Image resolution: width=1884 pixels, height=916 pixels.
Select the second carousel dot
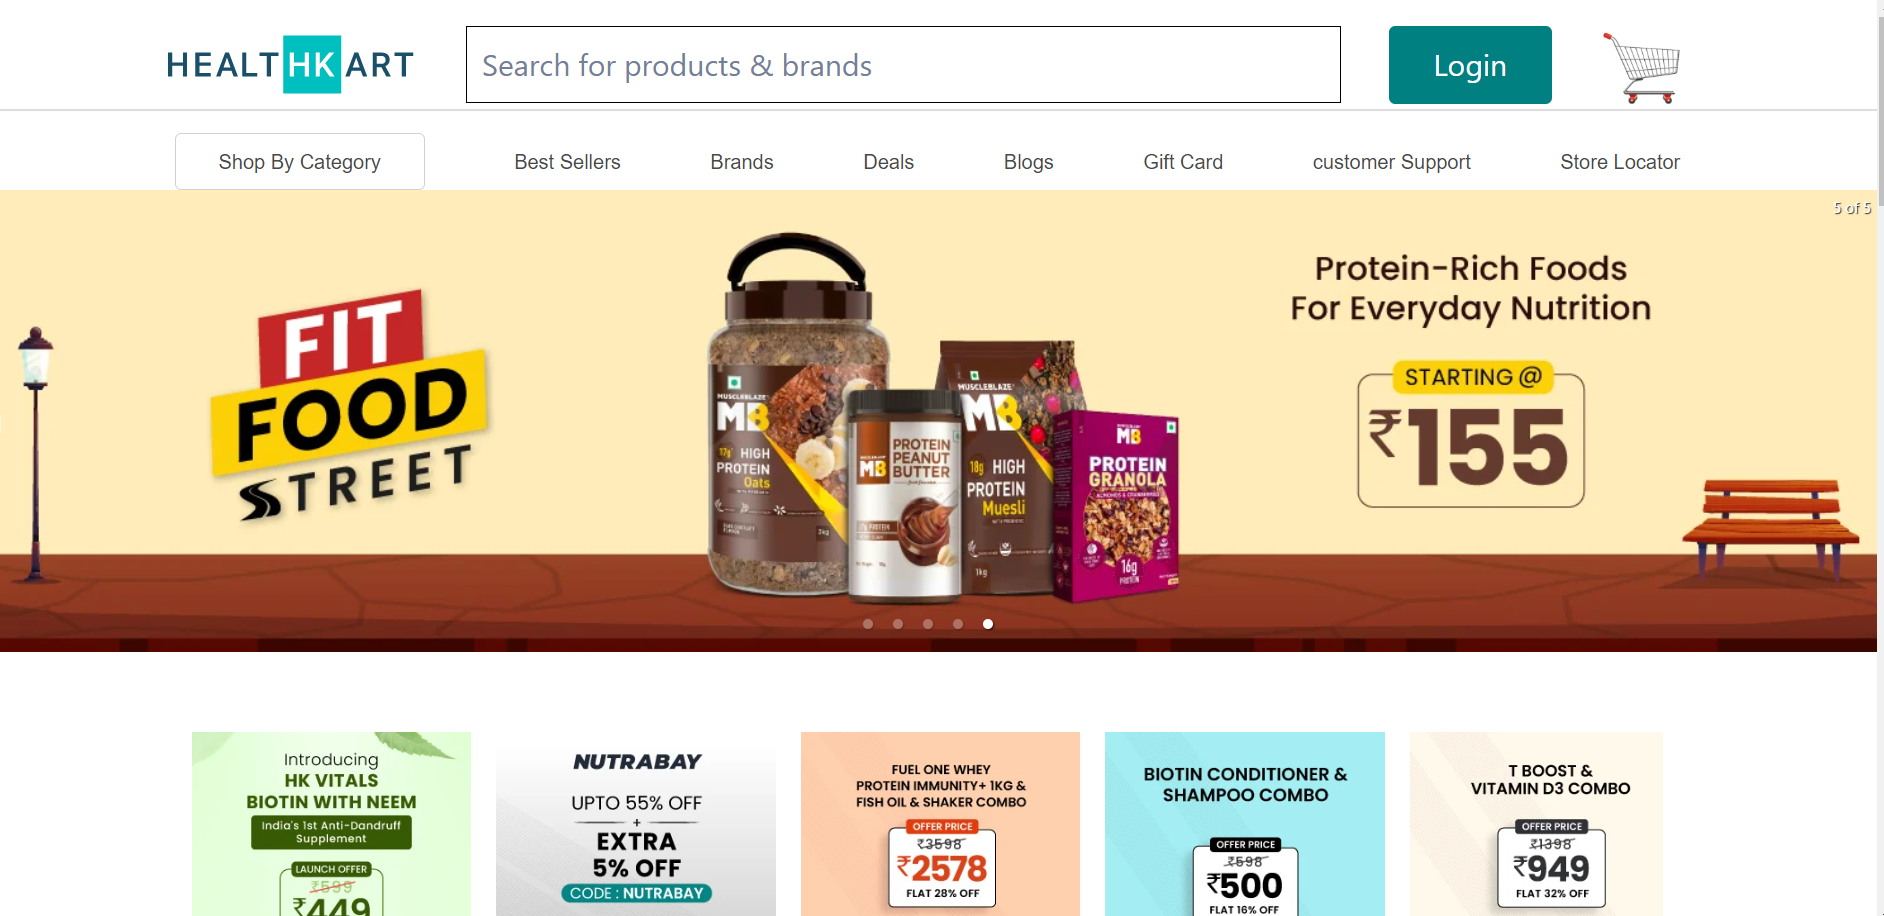(x=898, y=624)
